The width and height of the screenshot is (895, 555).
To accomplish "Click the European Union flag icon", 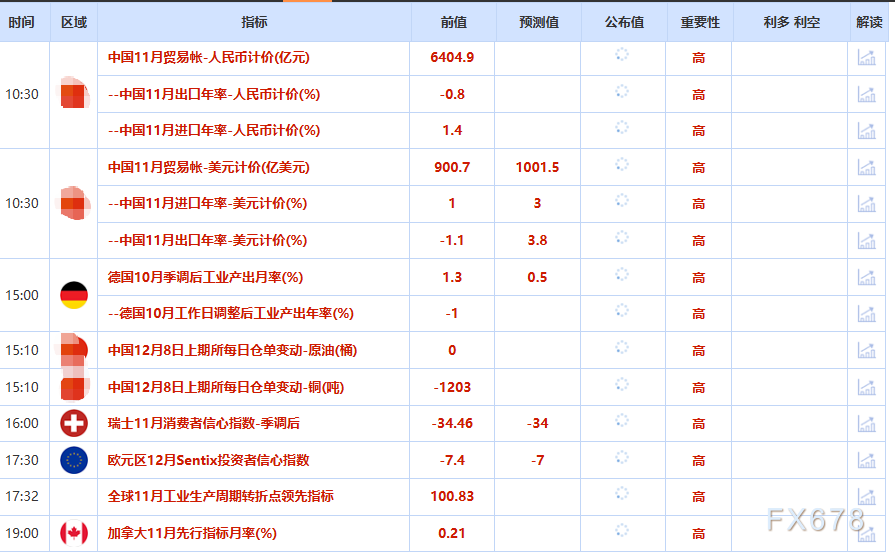I will [x=74, y=460].
